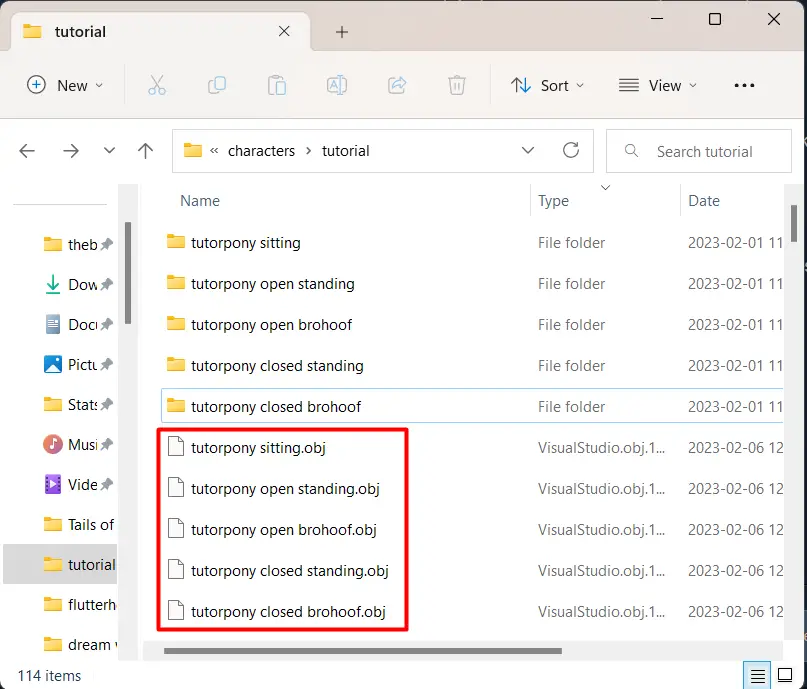This screenshot has height=689, width=807.
Task: Open the Tails of folder in sidebar
Action: pos(78,524)
